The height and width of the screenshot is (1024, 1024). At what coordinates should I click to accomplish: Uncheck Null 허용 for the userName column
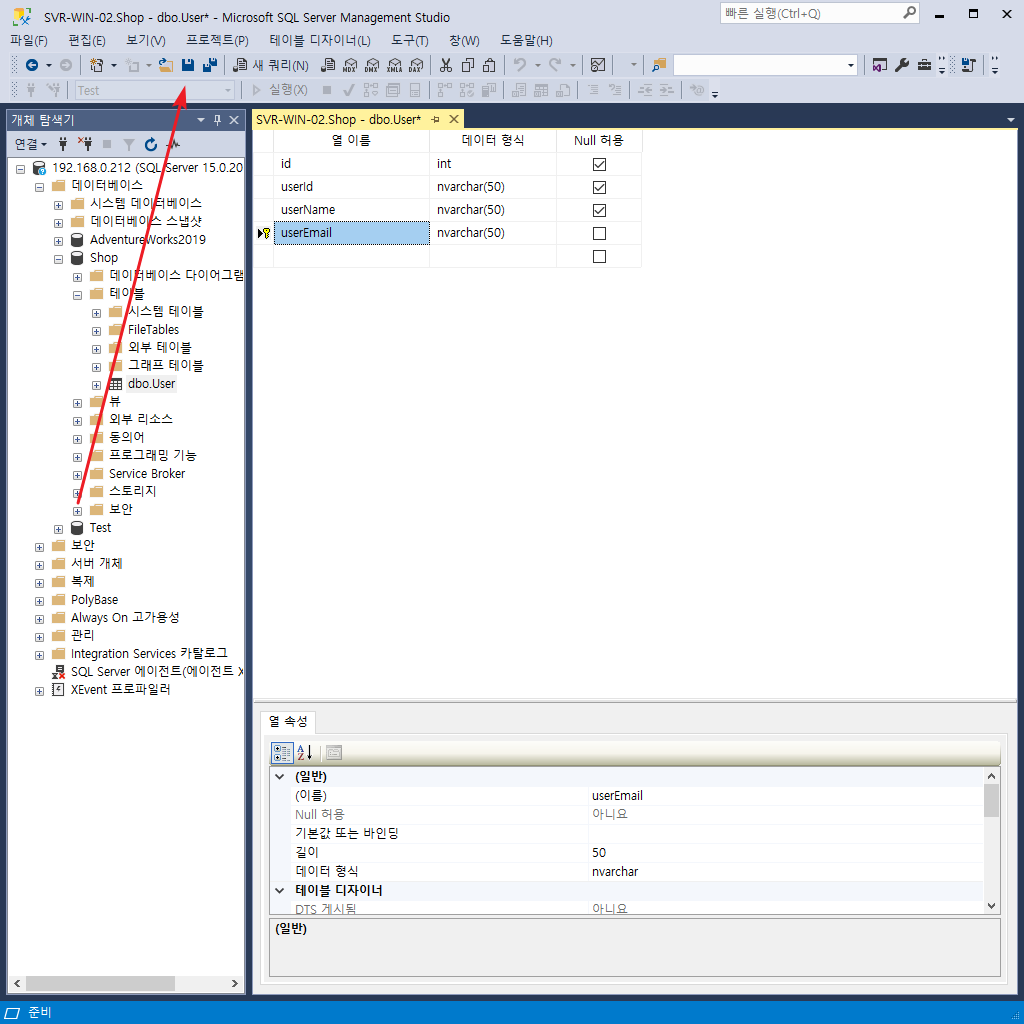tap(599, 210)
